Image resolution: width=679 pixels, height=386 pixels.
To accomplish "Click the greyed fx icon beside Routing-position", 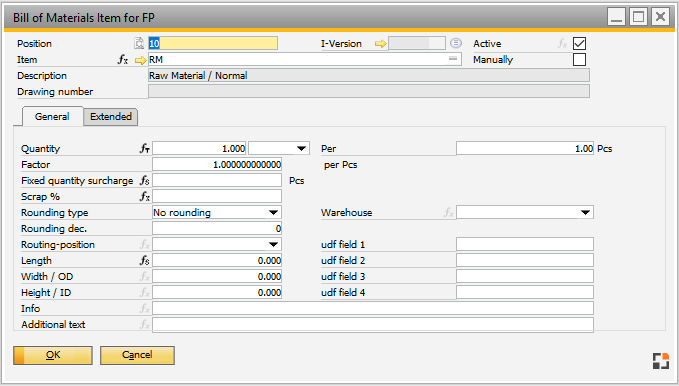I will tap(145, 245).
